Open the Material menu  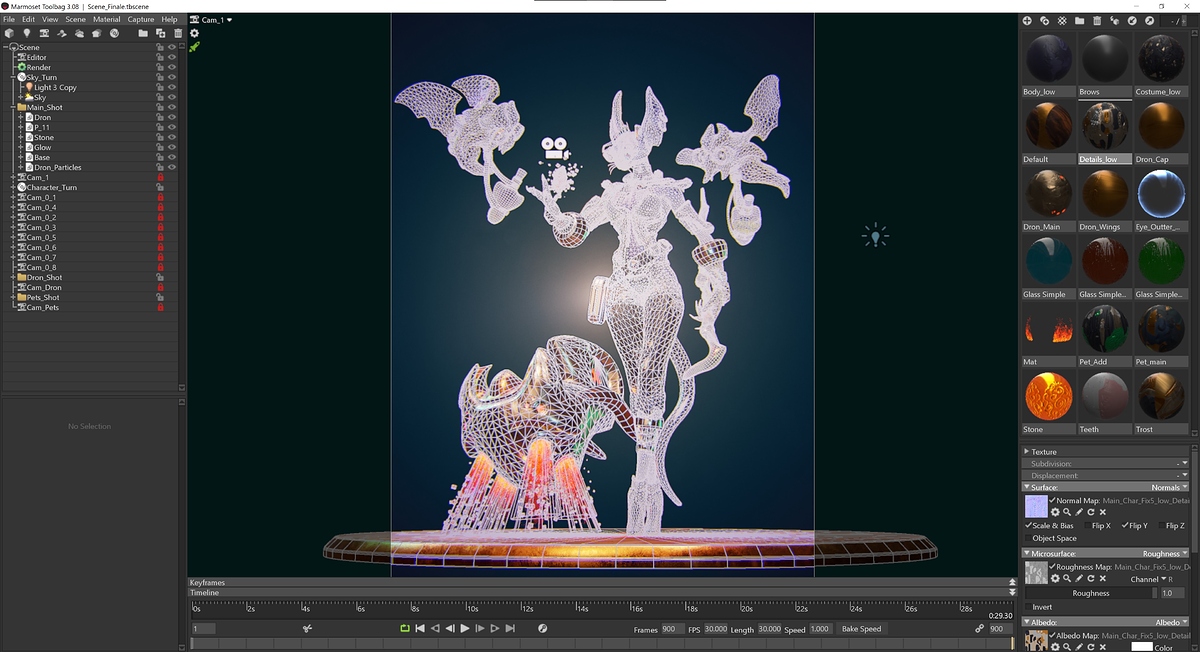click(x=107, y=19)
